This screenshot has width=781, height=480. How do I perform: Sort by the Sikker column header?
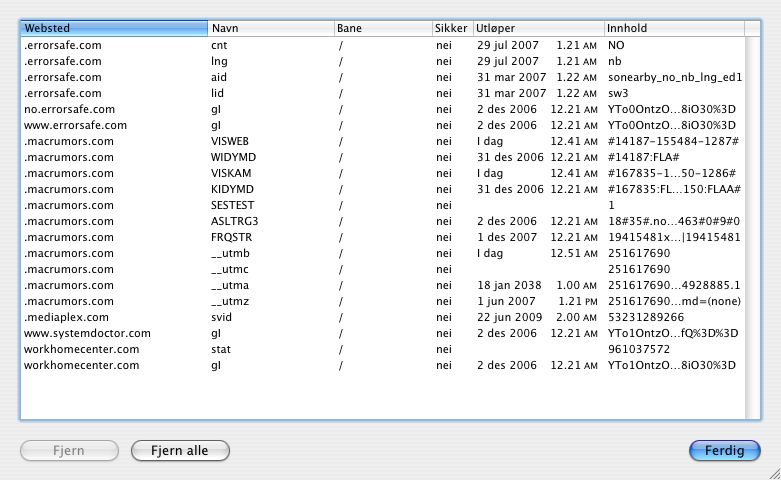point(452,28)
